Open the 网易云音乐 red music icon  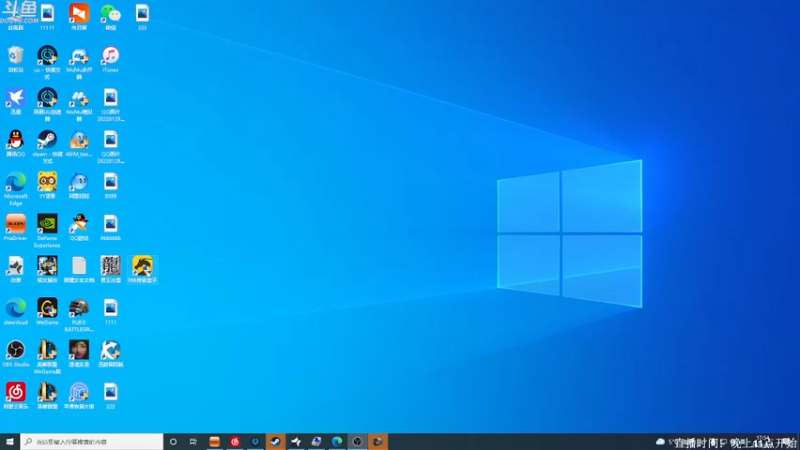pyautogui.click(x=16, y=392)
